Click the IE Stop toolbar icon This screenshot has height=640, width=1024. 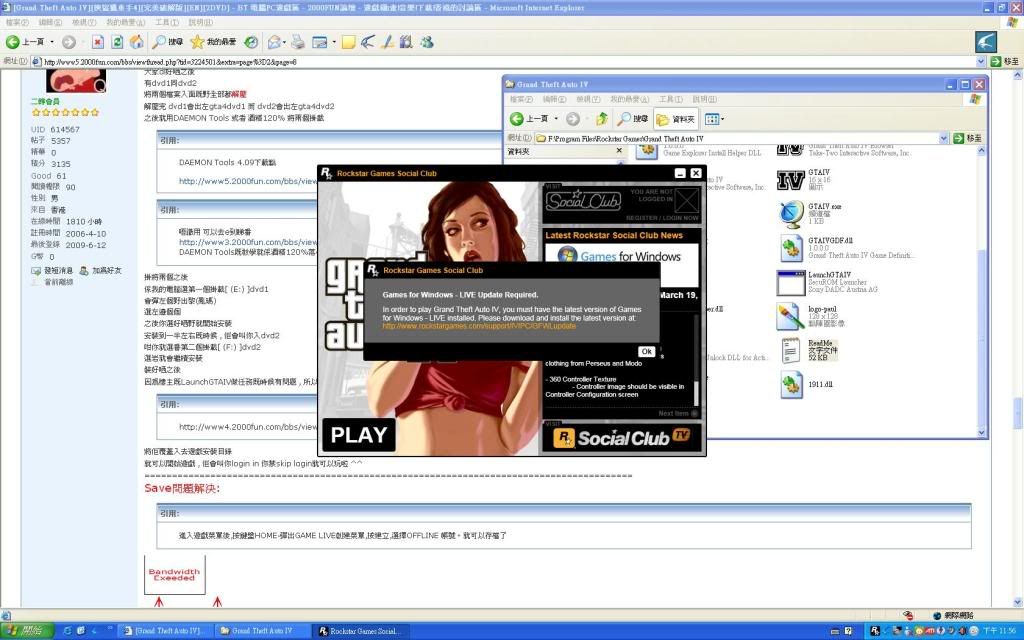pos(98,42)
